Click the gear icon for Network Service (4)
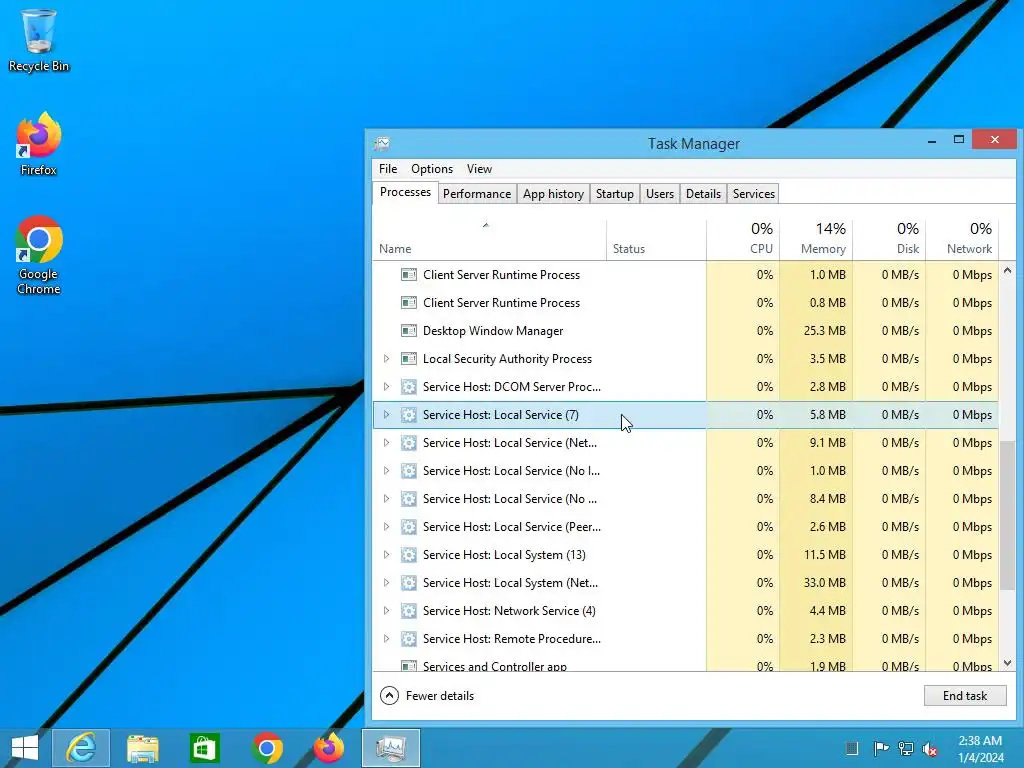Viewport: 1024px width, 768px height. [409, 611]
